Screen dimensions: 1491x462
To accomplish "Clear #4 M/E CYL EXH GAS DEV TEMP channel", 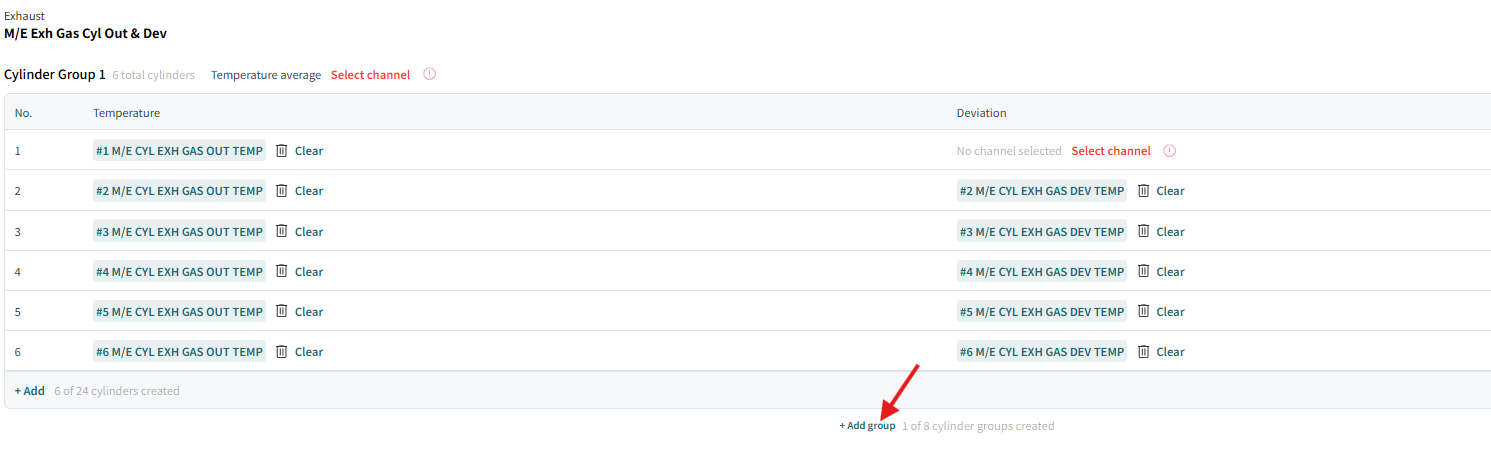I will pos(1170,271).
